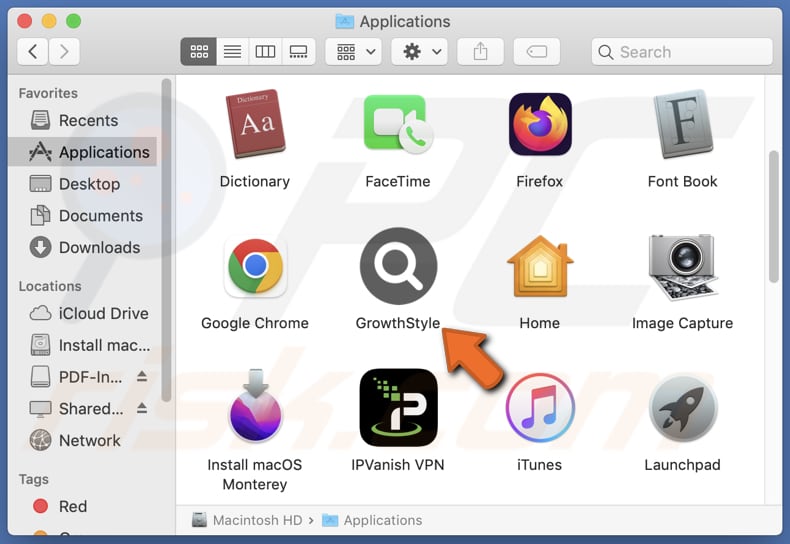Eject the Shared... location
The width and height of the screenshot is (790, 544).
click(x=142, y=408)
